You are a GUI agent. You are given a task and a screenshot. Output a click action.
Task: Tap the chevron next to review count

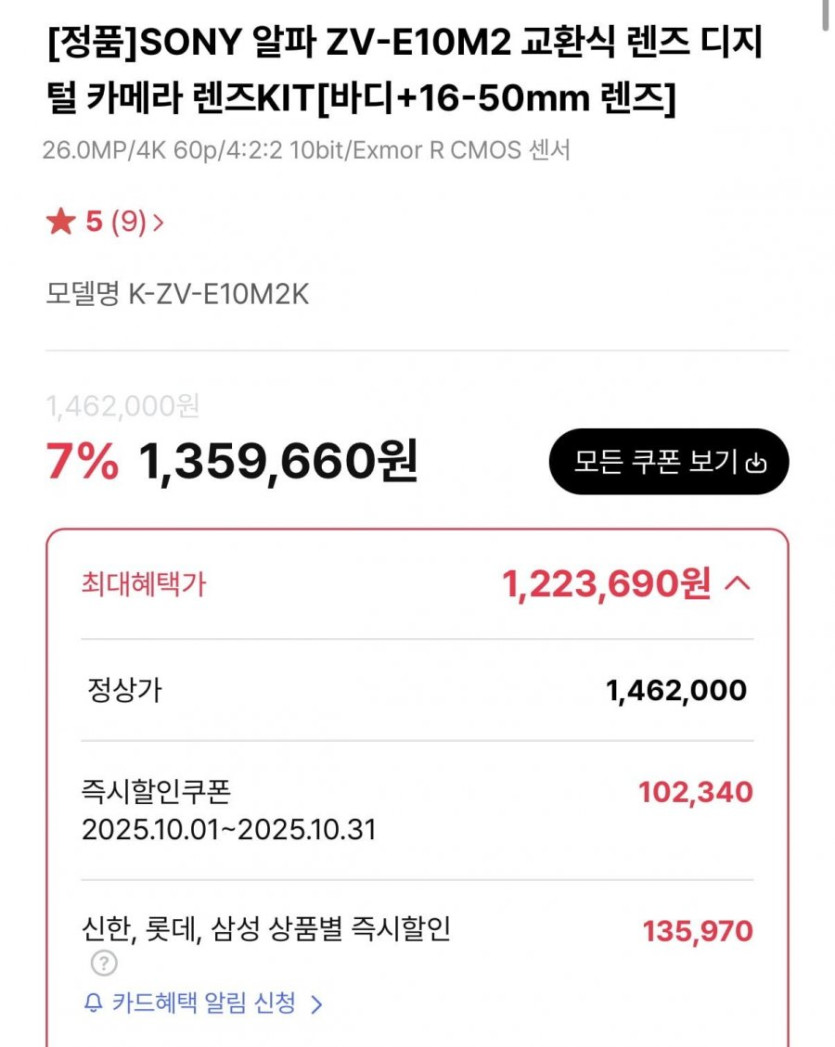[158, 222]
